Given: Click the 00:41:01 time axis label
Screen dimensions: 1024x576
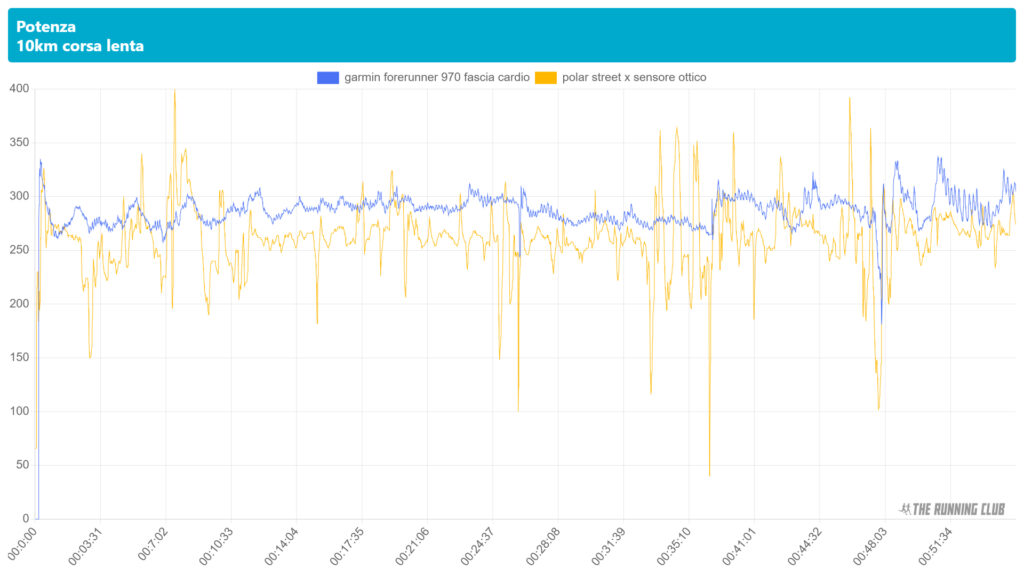Looking at the screenshot, I should [x=739, y=546].
